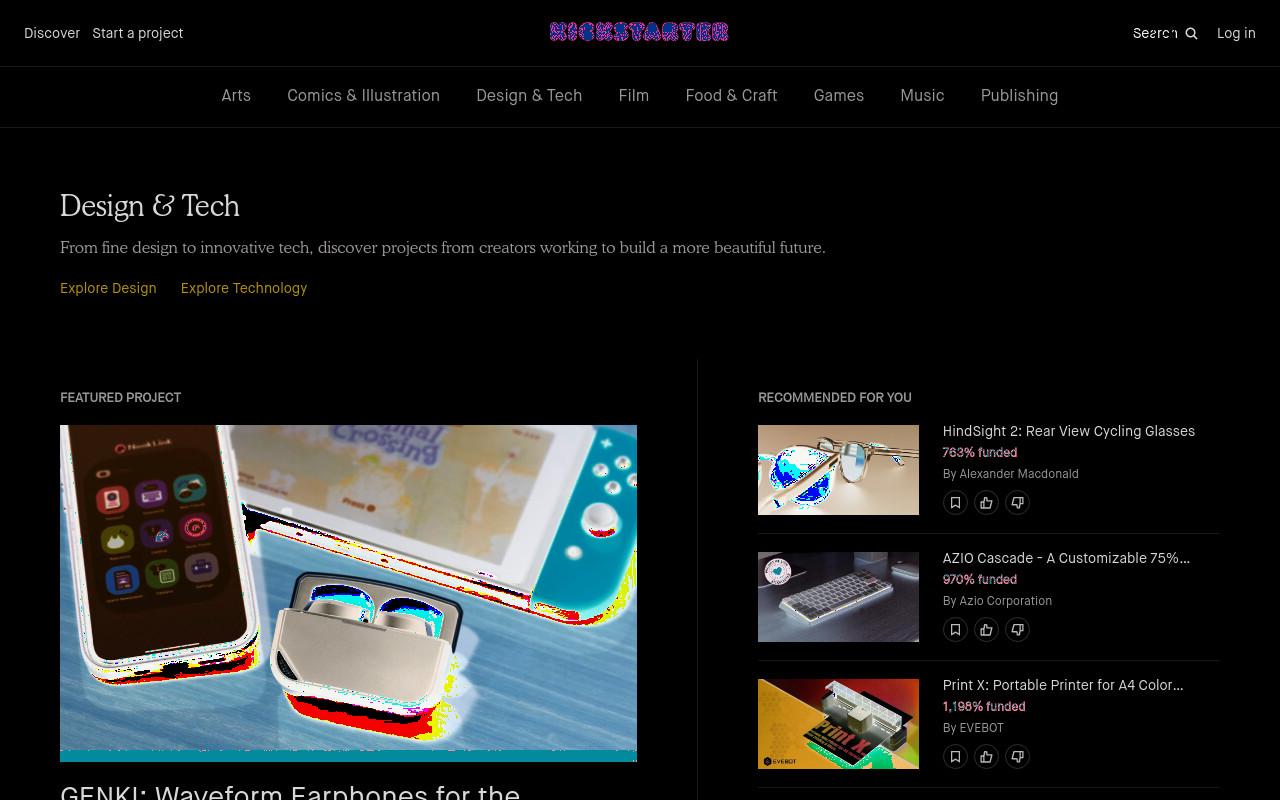Click the 783% funded text
Screen dimensions: 1280x800
(x=980, y=453)
